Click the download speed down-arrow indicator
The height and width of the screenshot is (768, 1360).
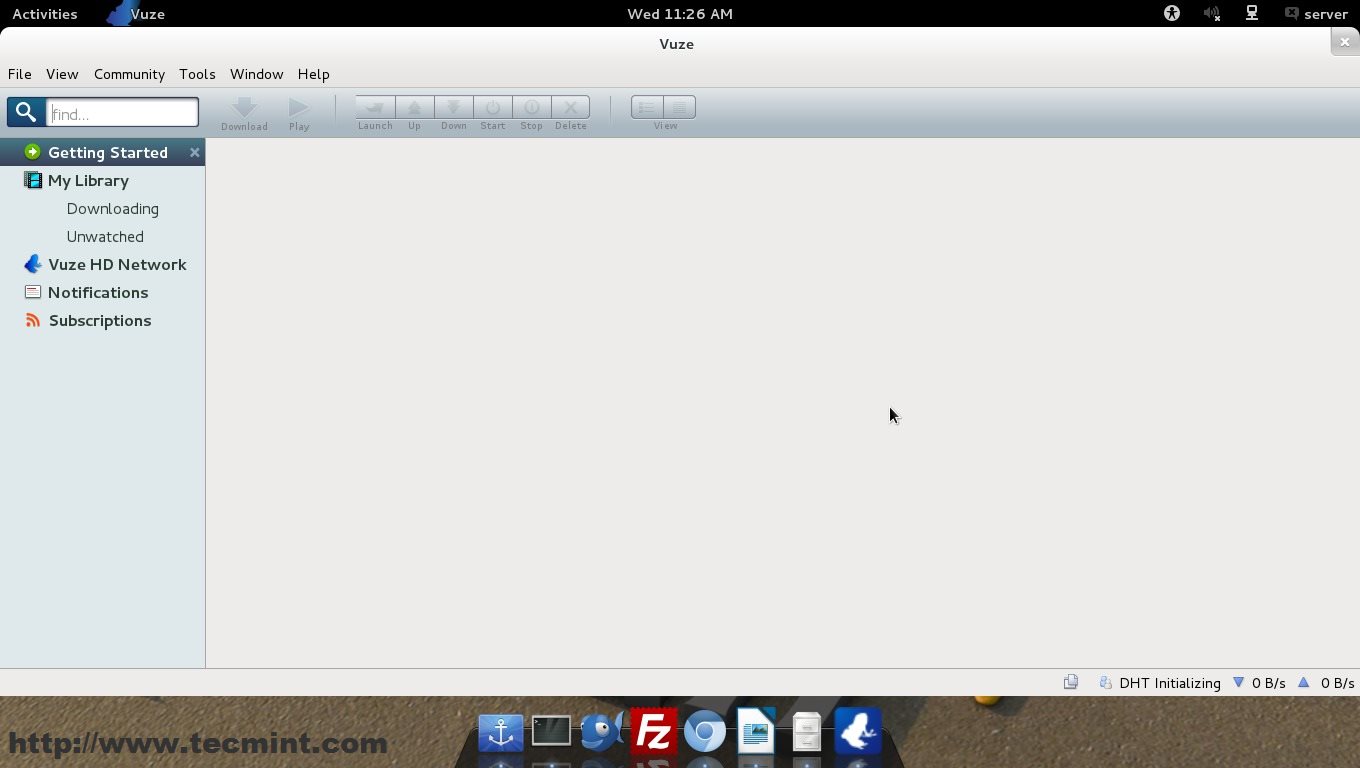click(1238, 682)
